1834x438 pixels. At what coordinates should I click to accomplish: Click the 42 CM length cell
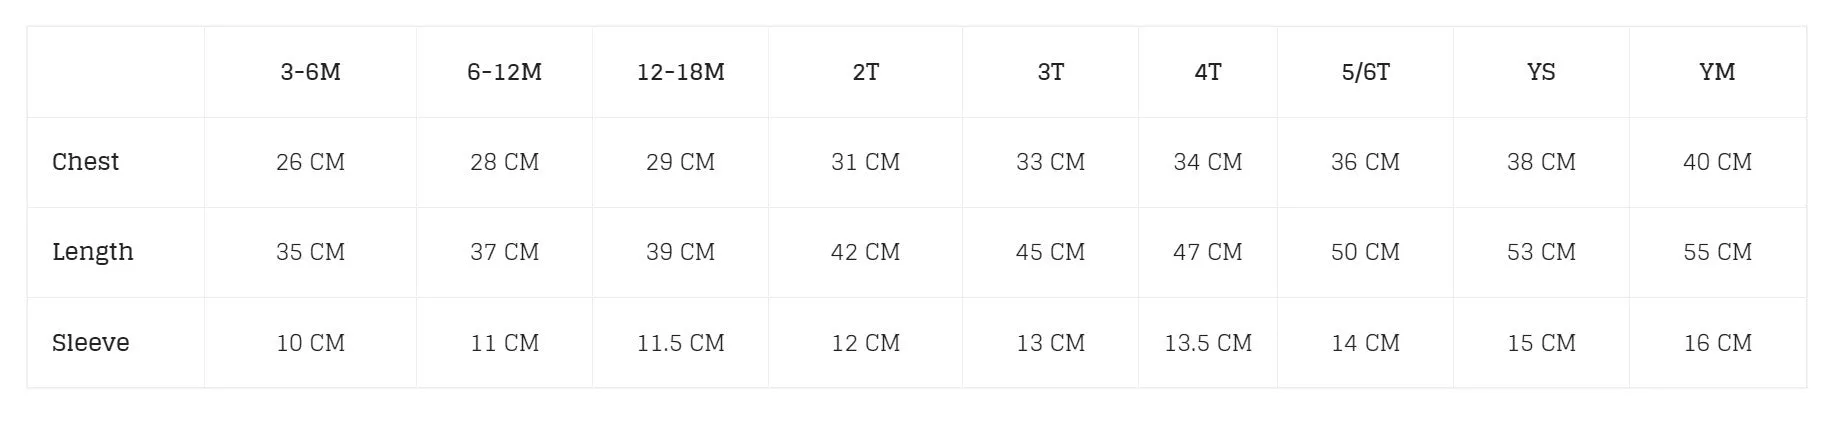click(x=865, y=252)
